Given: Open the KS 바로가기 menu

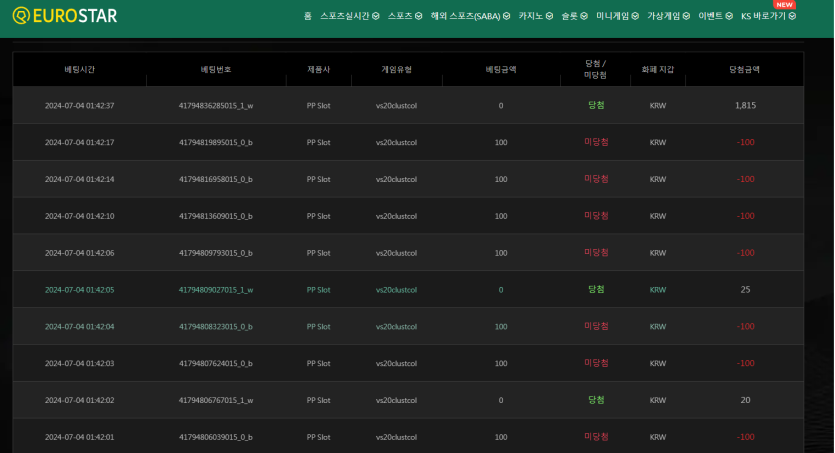Looking at the screenshot, I should [x=763, y=16].
